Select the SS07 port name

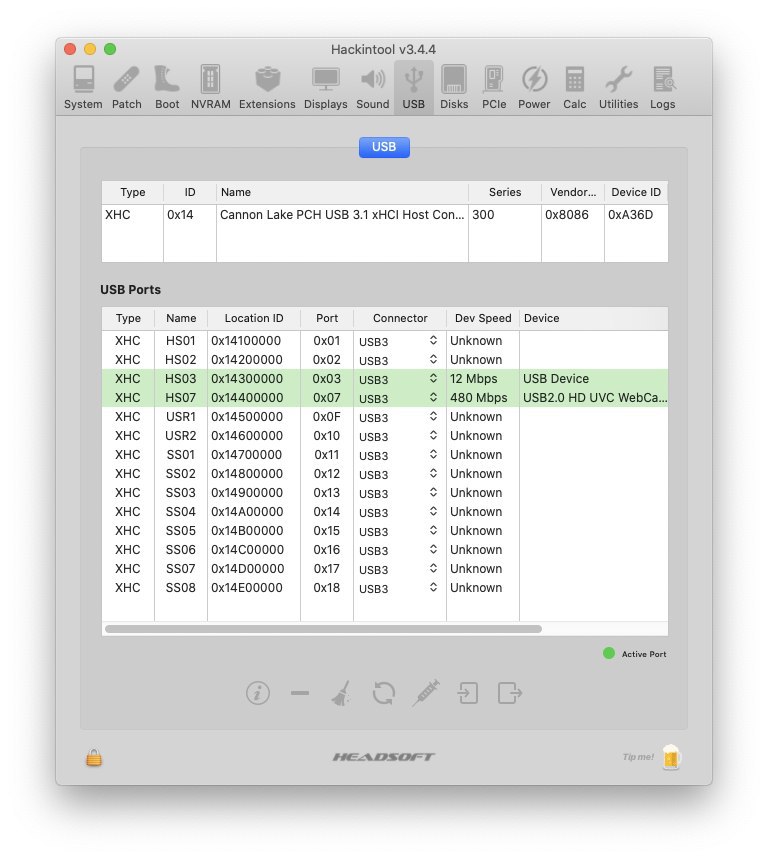pyautogui.click(x=180, y=569)
